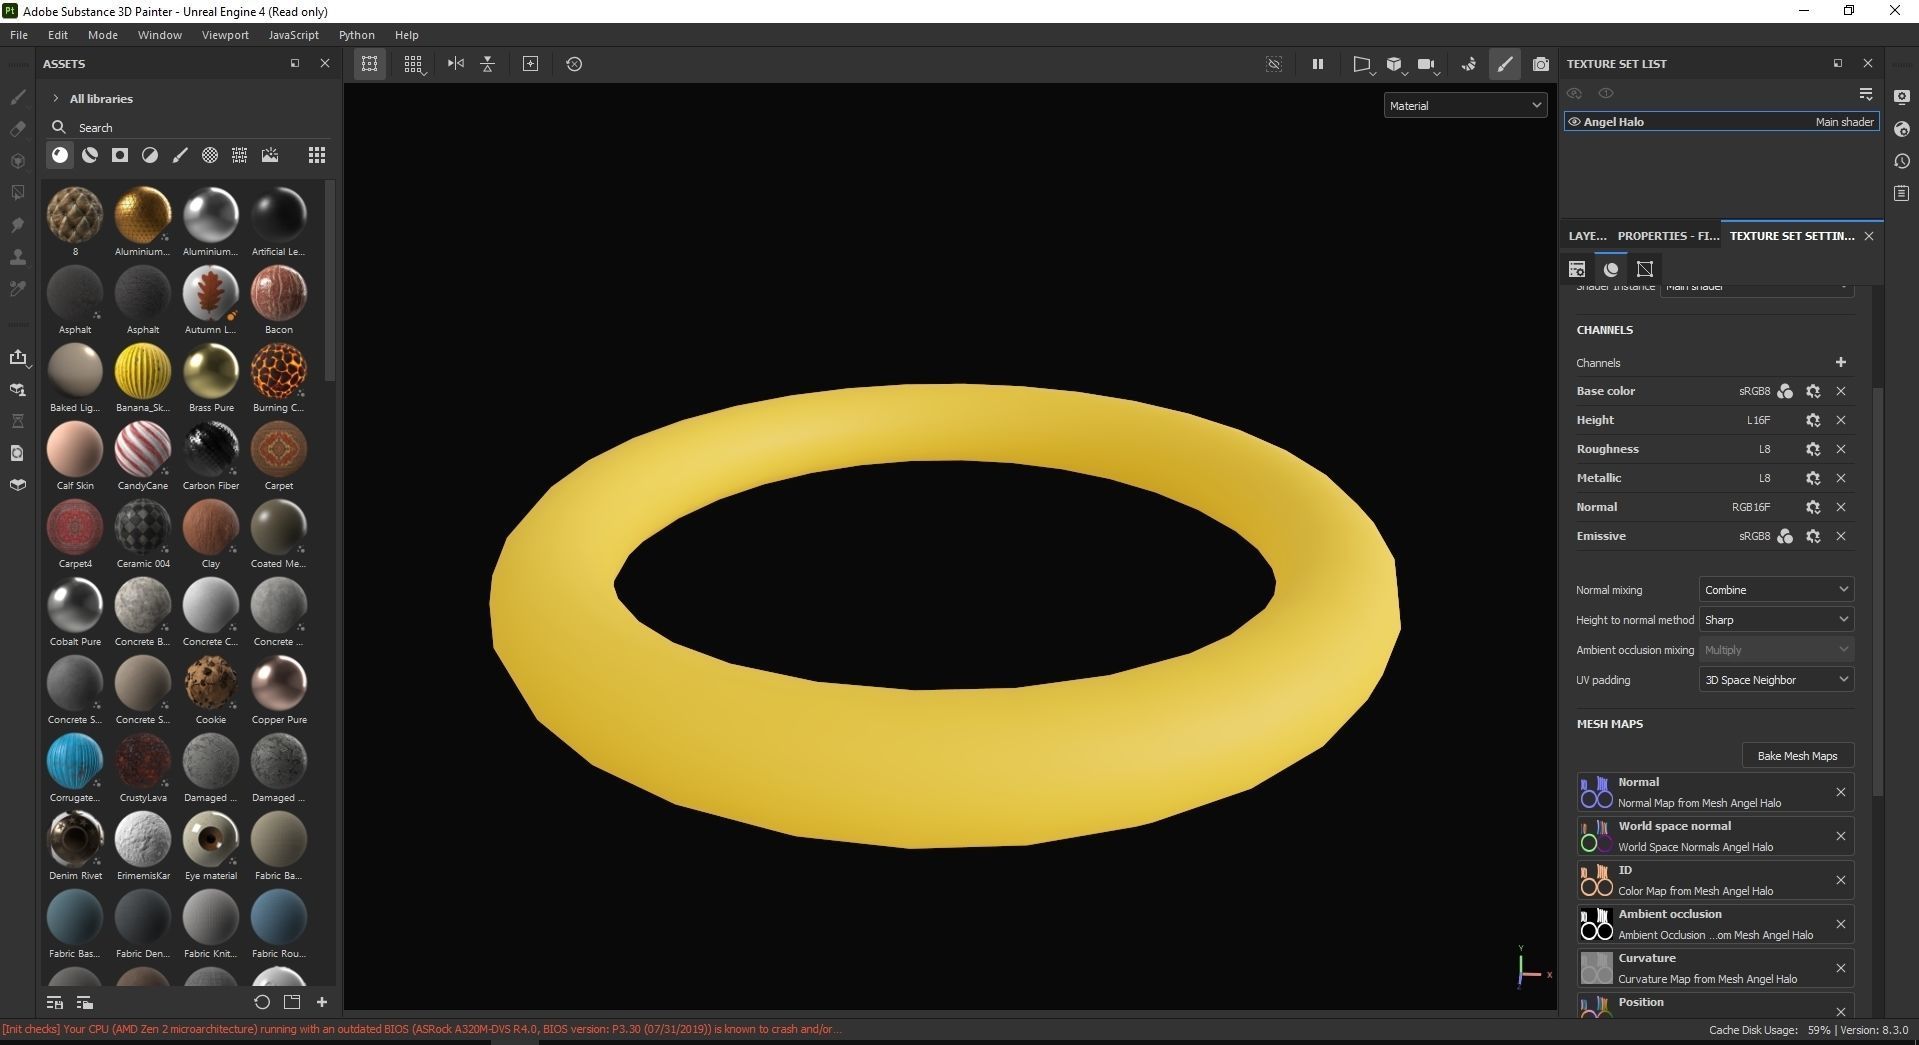Toggle visibility of Angel Halo texture set
The width and height of the screenshot is (1919, 1045).
pos(1574,122)
